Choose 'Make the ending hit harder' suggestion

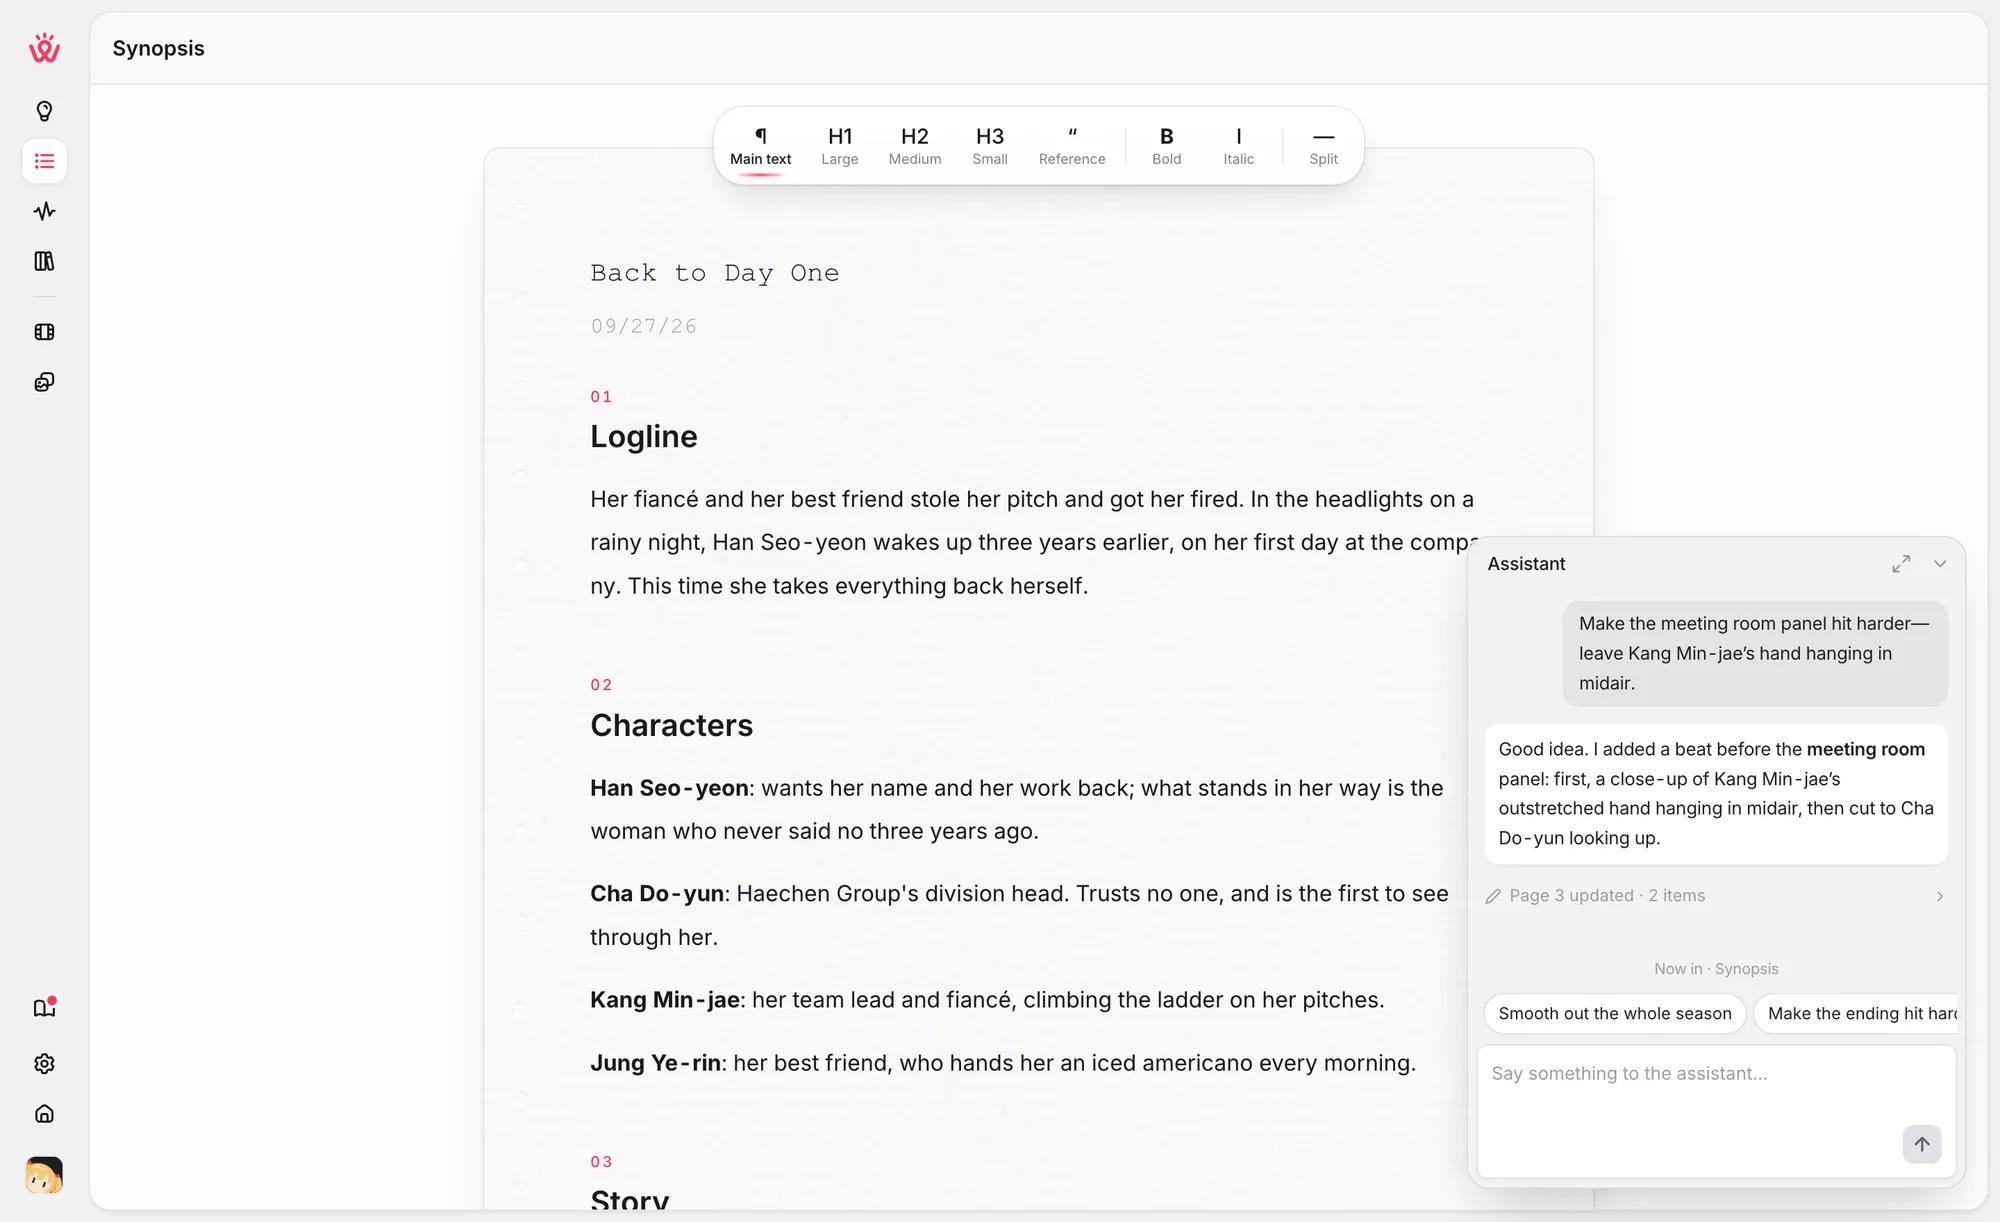tap(1858, 1013)
